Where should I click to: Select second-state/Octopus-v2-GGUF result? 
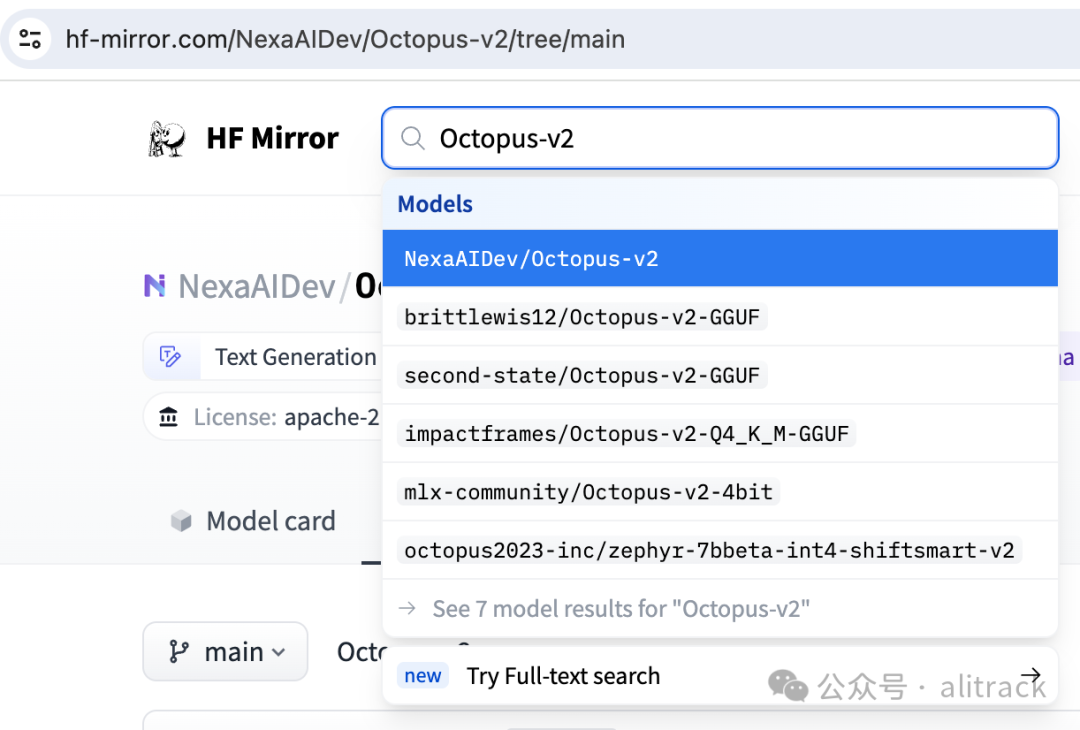point(720,375)
